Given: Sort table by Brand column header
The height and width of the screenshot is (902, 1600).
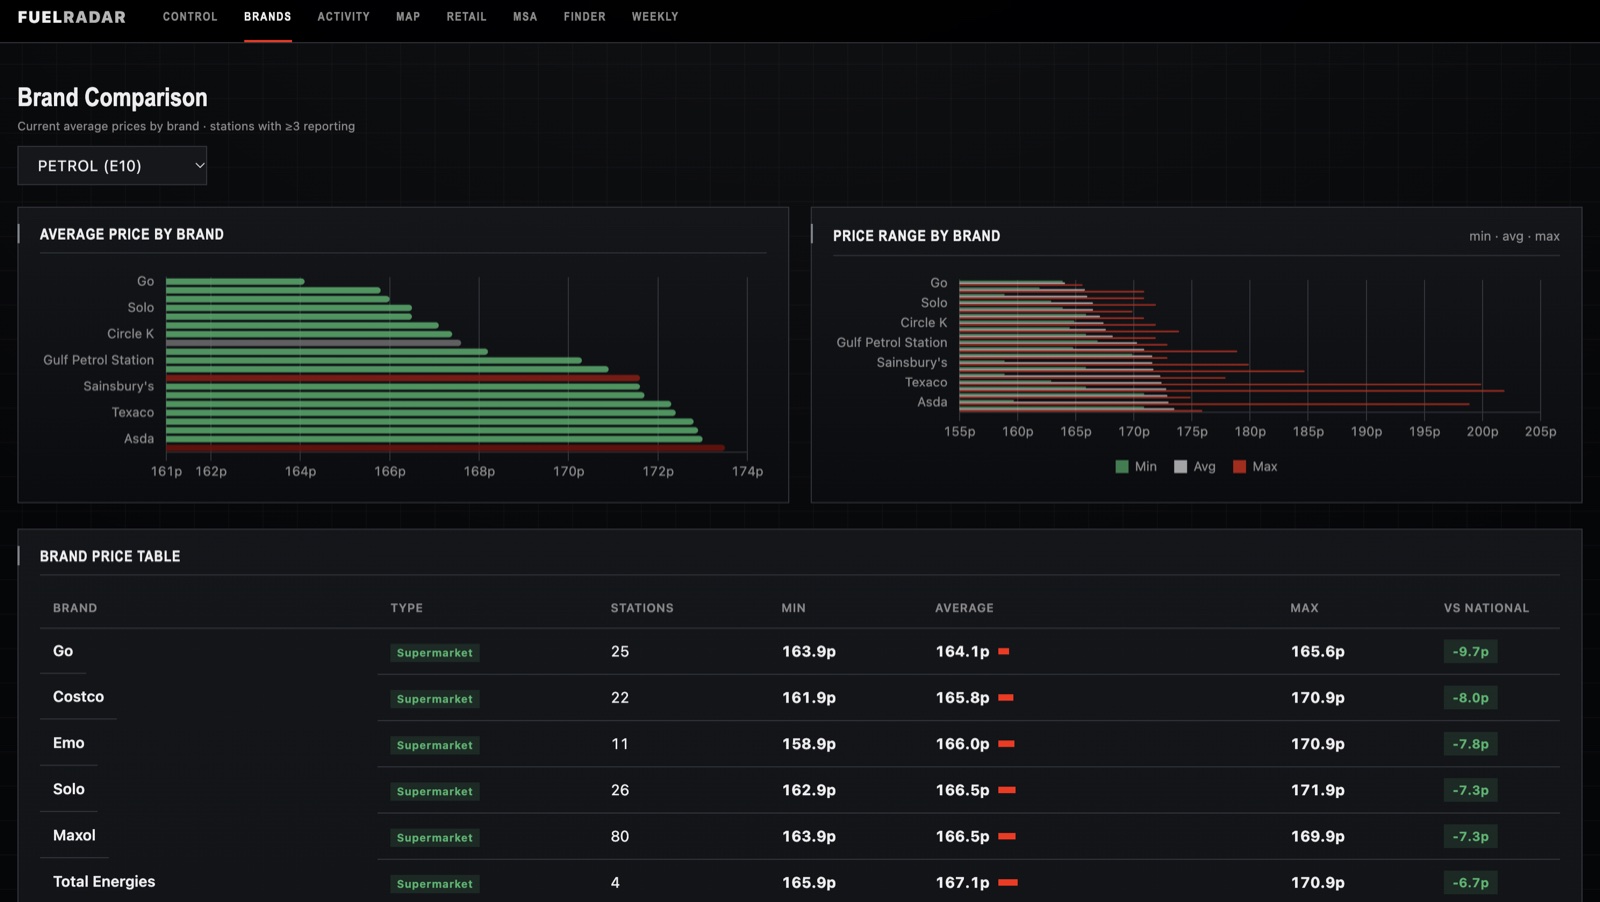Looking at the screenshot, I should [75, 608].
